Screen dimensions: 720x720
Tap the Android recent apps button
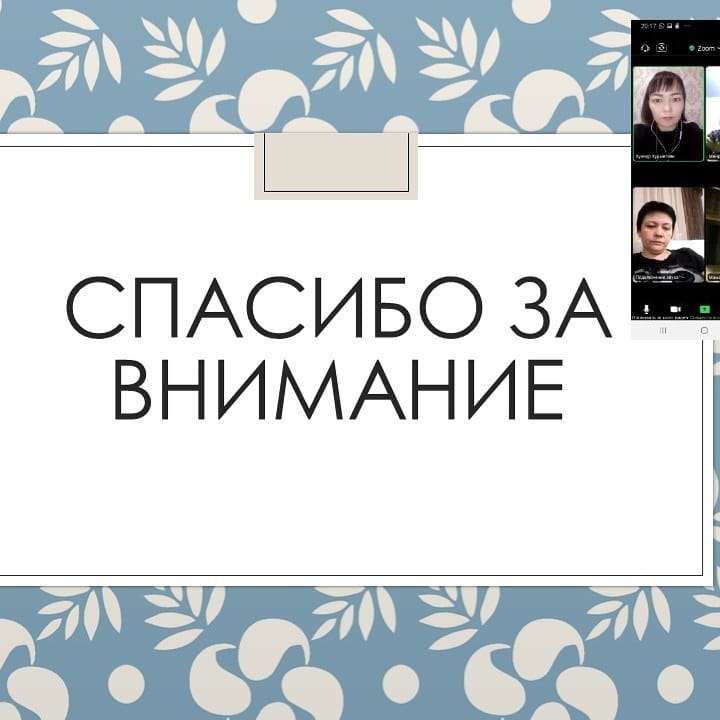pos(663,331)
